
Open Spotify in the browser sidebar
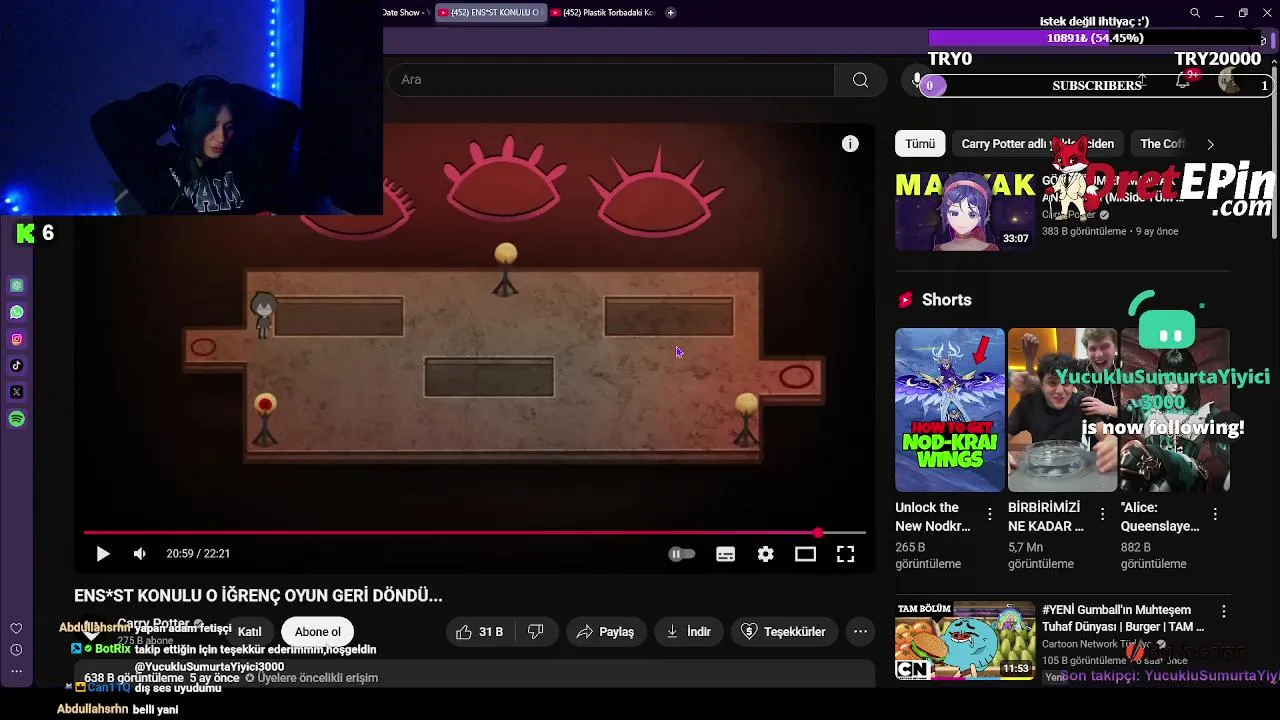pos(17,419)
